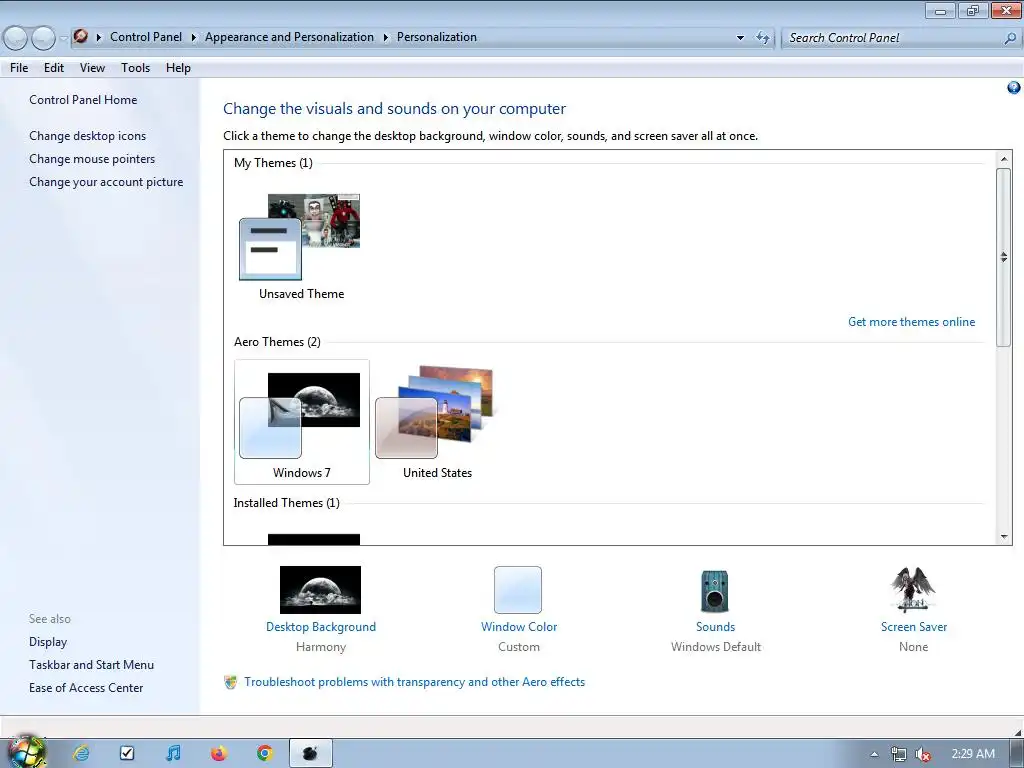Open the Display link under See also
Viewport: 1024px width, 768px height.
pos(48,642)
